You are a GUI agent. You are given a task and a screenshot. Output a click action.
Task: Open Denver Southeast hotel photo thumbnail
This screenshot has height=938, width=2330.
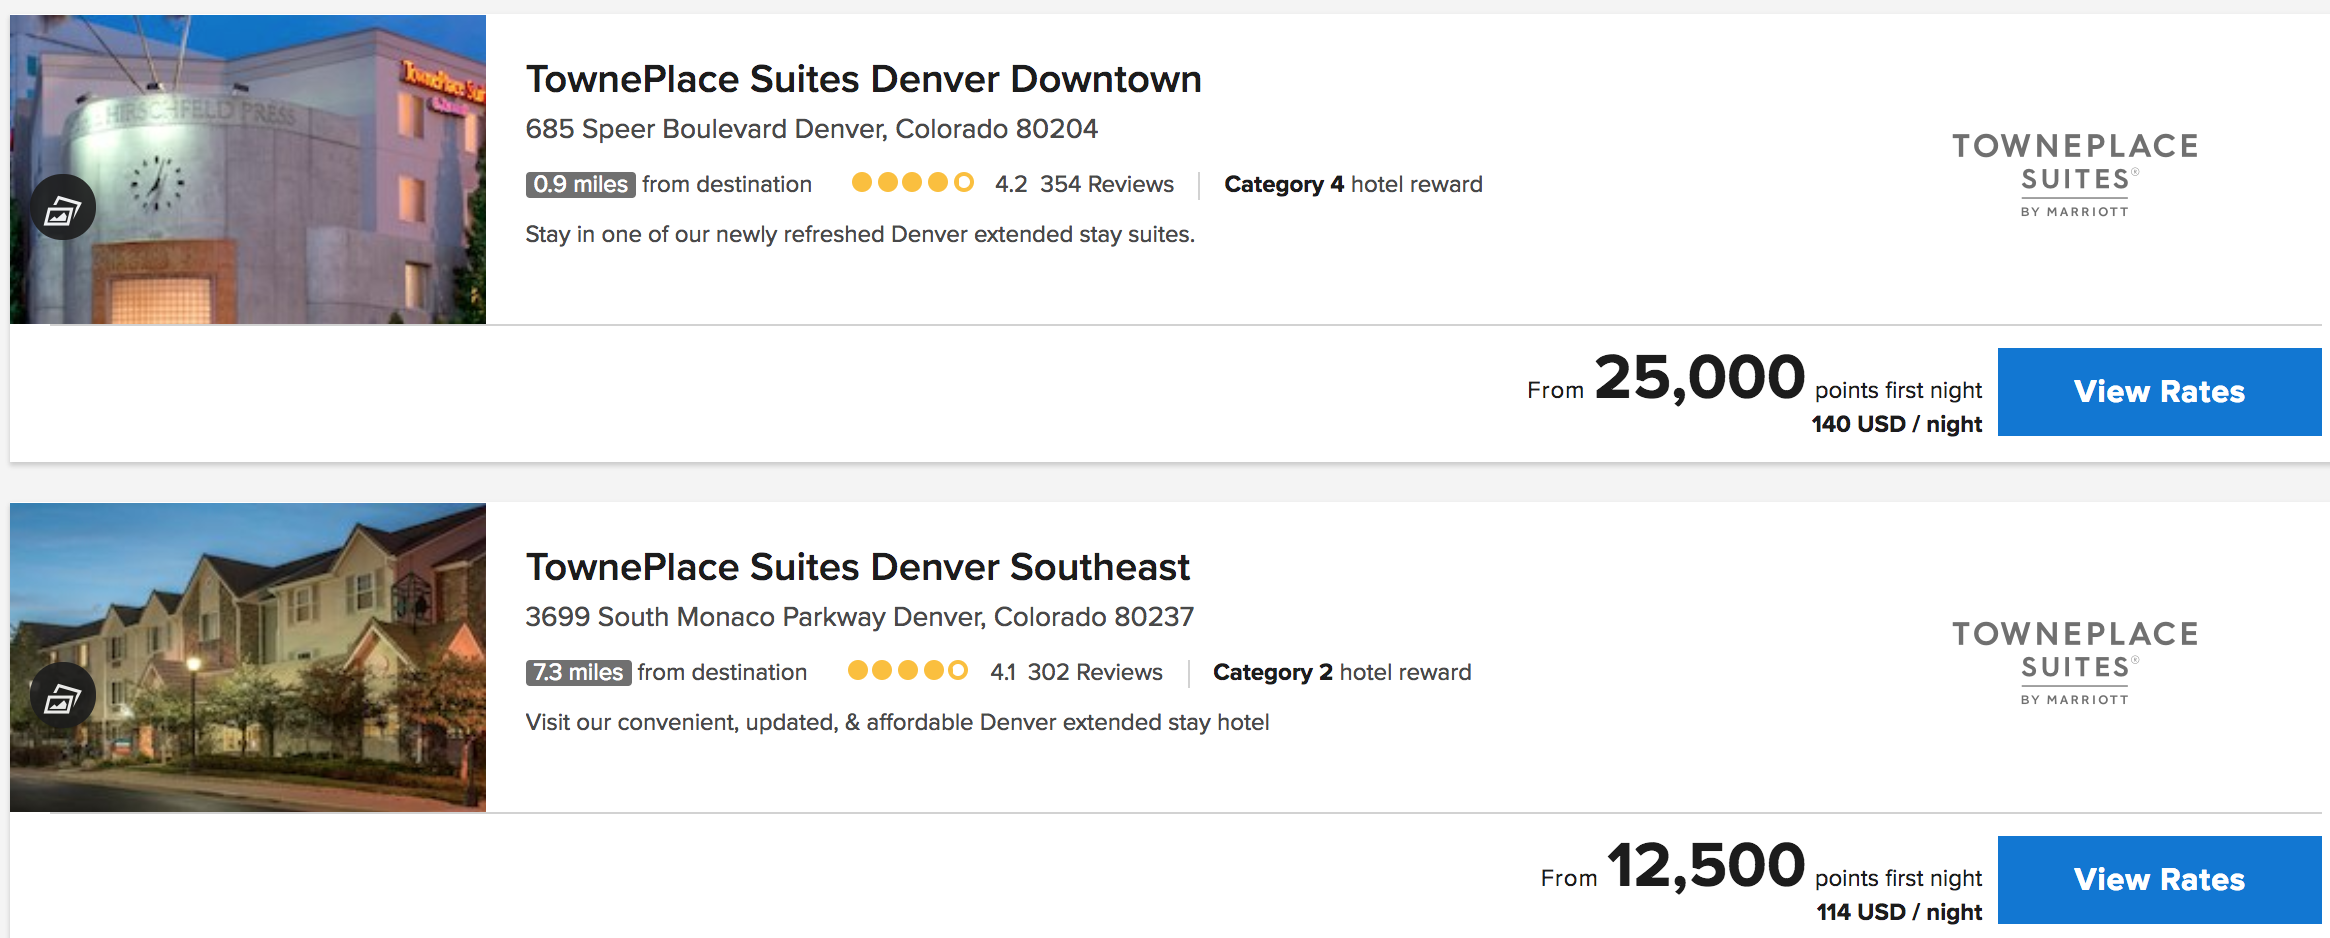coord(248,657)
